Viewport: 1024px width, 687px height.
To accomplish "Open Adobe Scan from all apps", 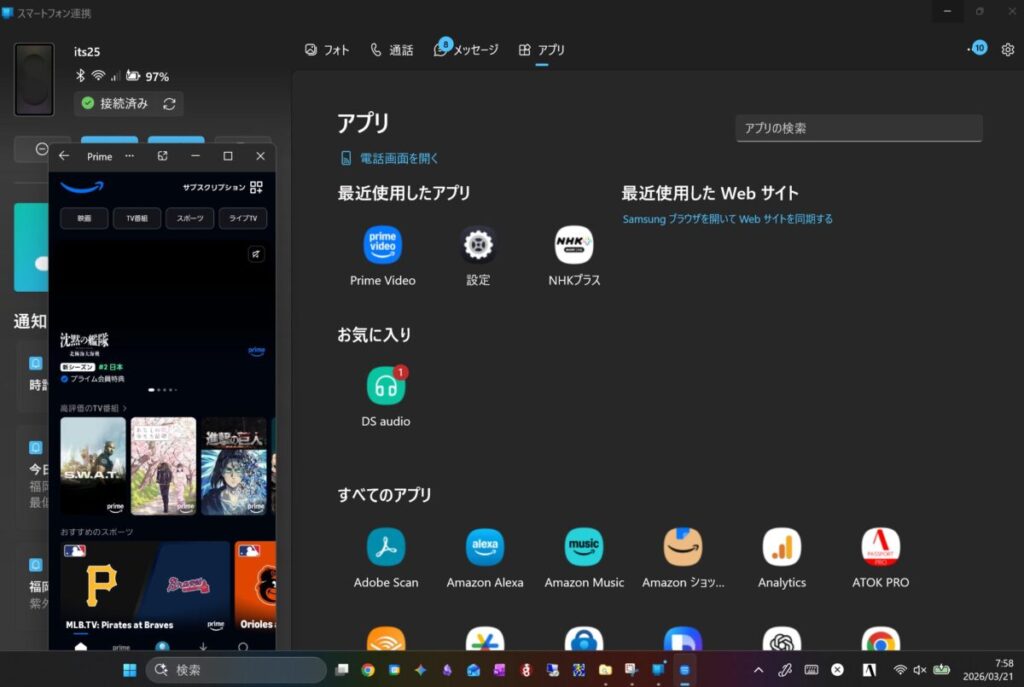I will pyautogui.click(x=386, y=547).
